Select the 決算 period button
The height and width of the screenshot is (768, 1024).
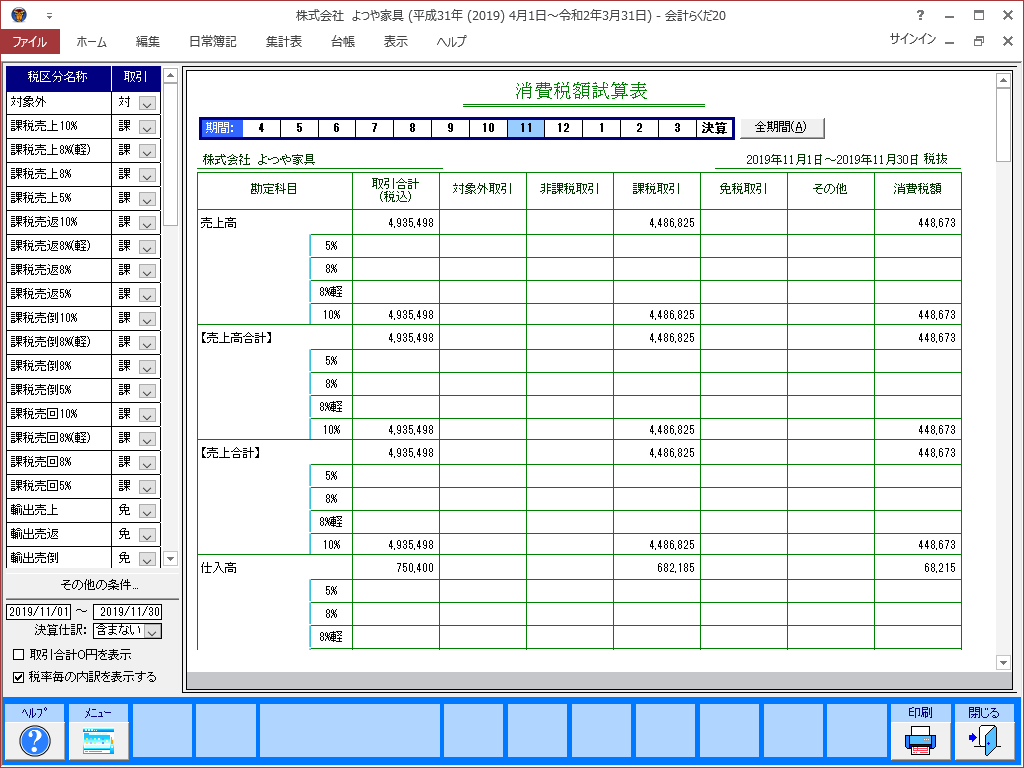[714, 128]
